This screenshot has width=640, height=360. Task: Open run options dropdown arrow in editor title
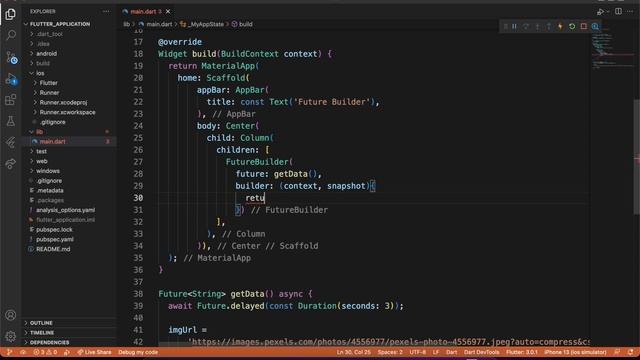[608, 12]
